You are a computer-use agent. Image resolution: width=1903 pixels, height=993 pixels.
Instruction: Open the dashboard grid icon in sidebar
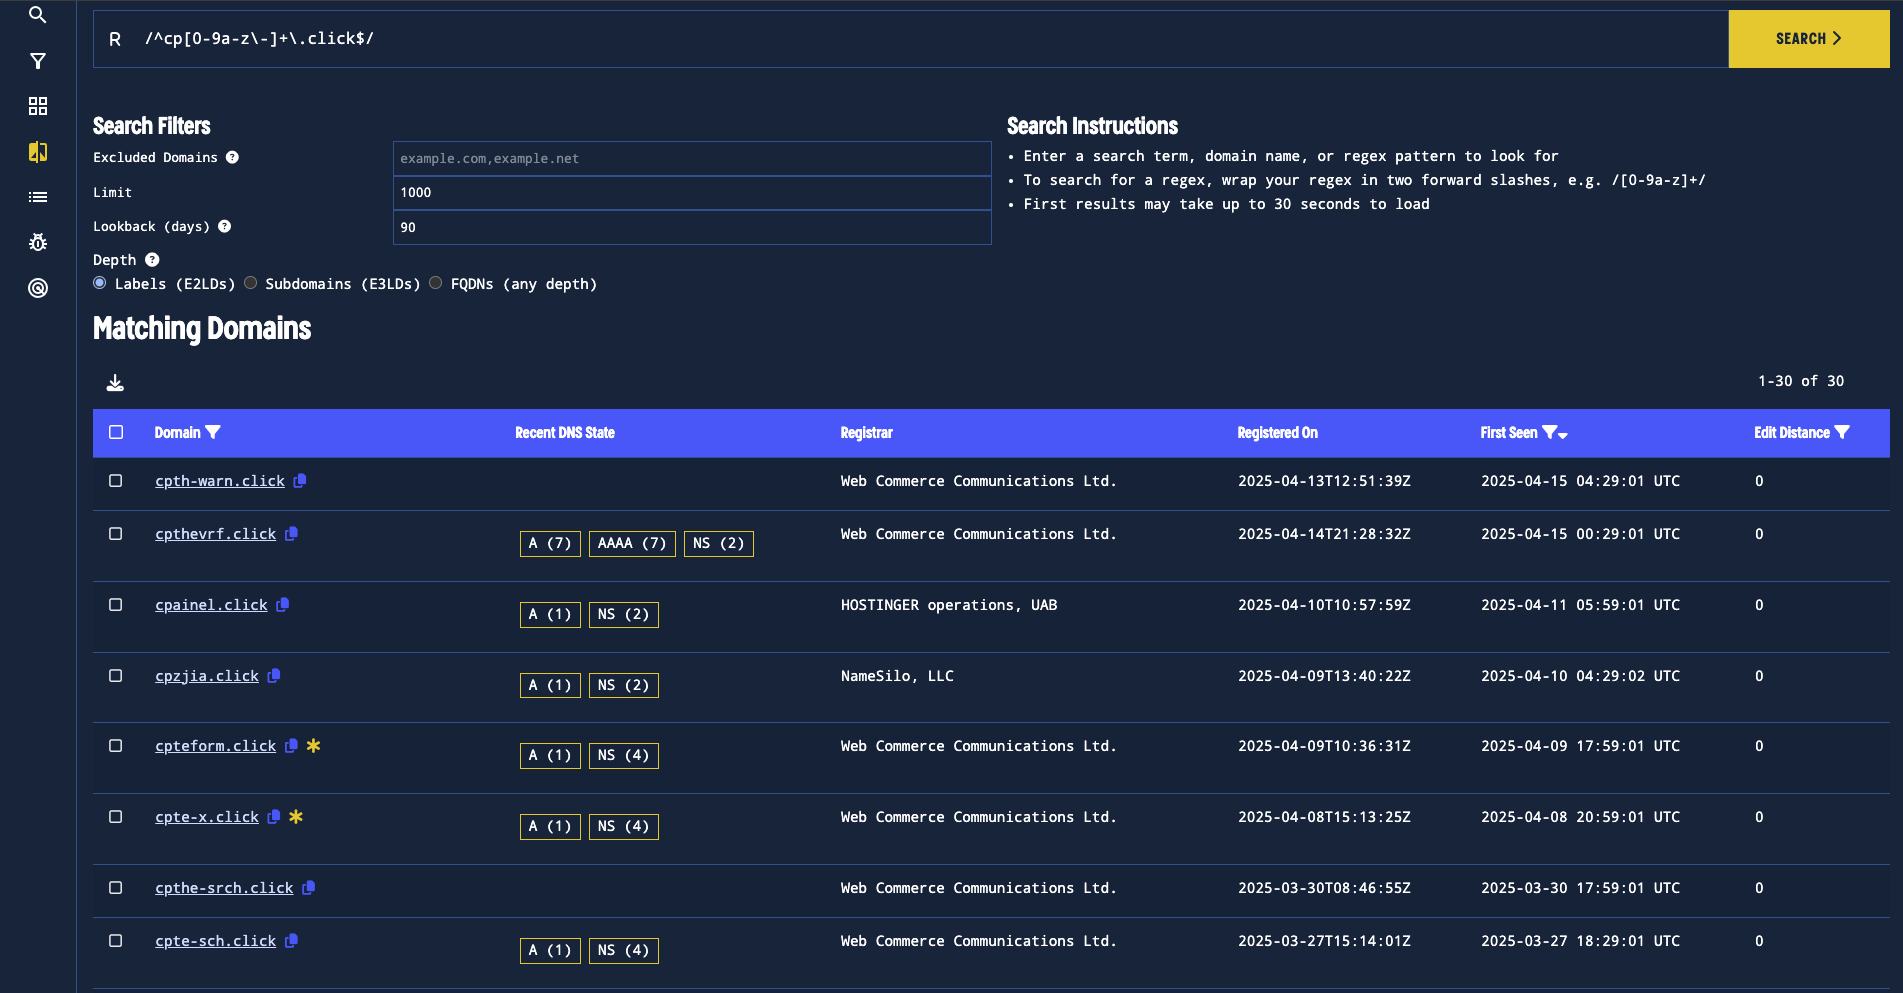[38, 106]
